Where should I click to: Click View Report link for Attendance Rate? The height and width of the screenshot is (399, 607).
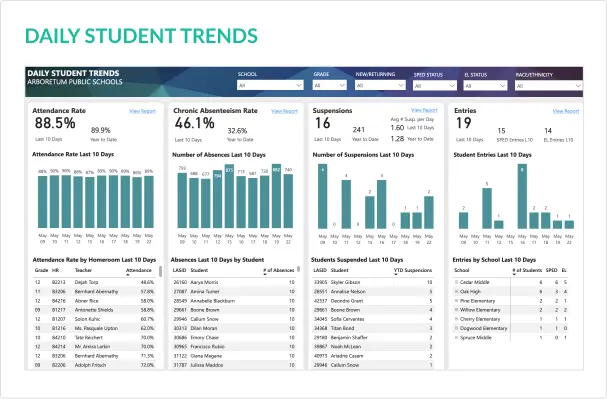(142, 111)
